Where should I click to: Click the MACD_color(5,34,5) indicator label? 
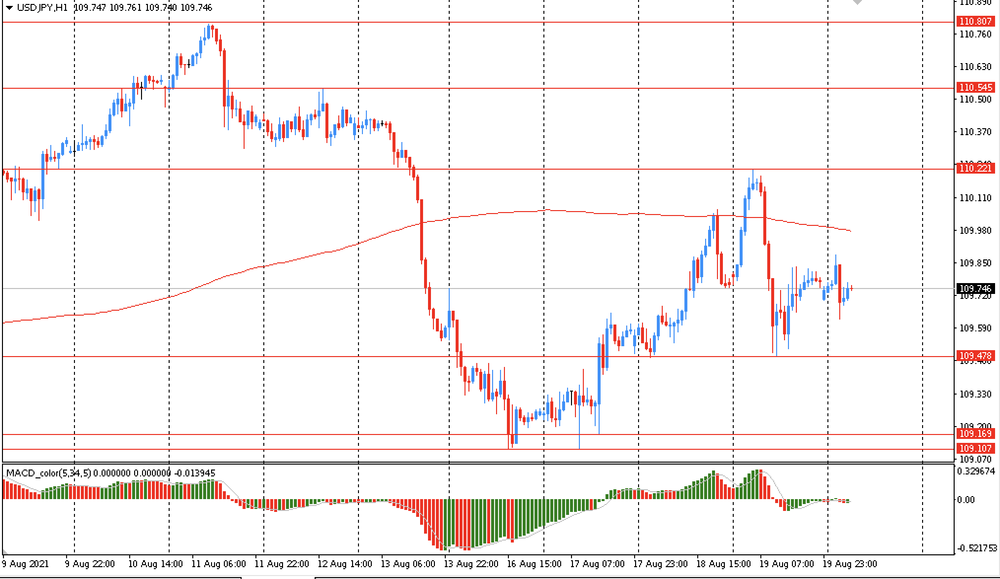click(49, 473)
